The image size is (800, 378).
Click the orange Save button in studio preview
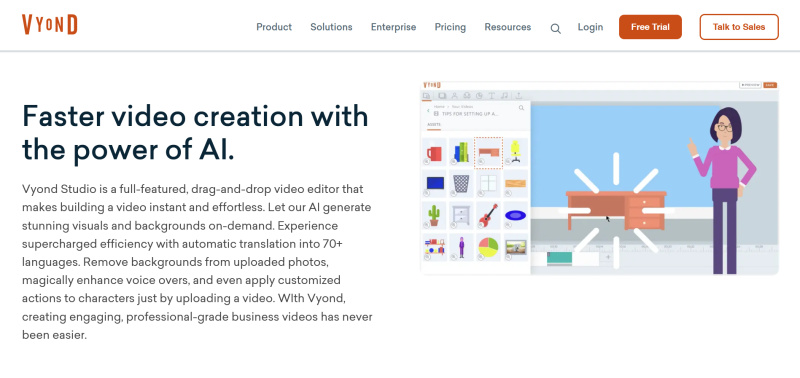pos(770,85)
